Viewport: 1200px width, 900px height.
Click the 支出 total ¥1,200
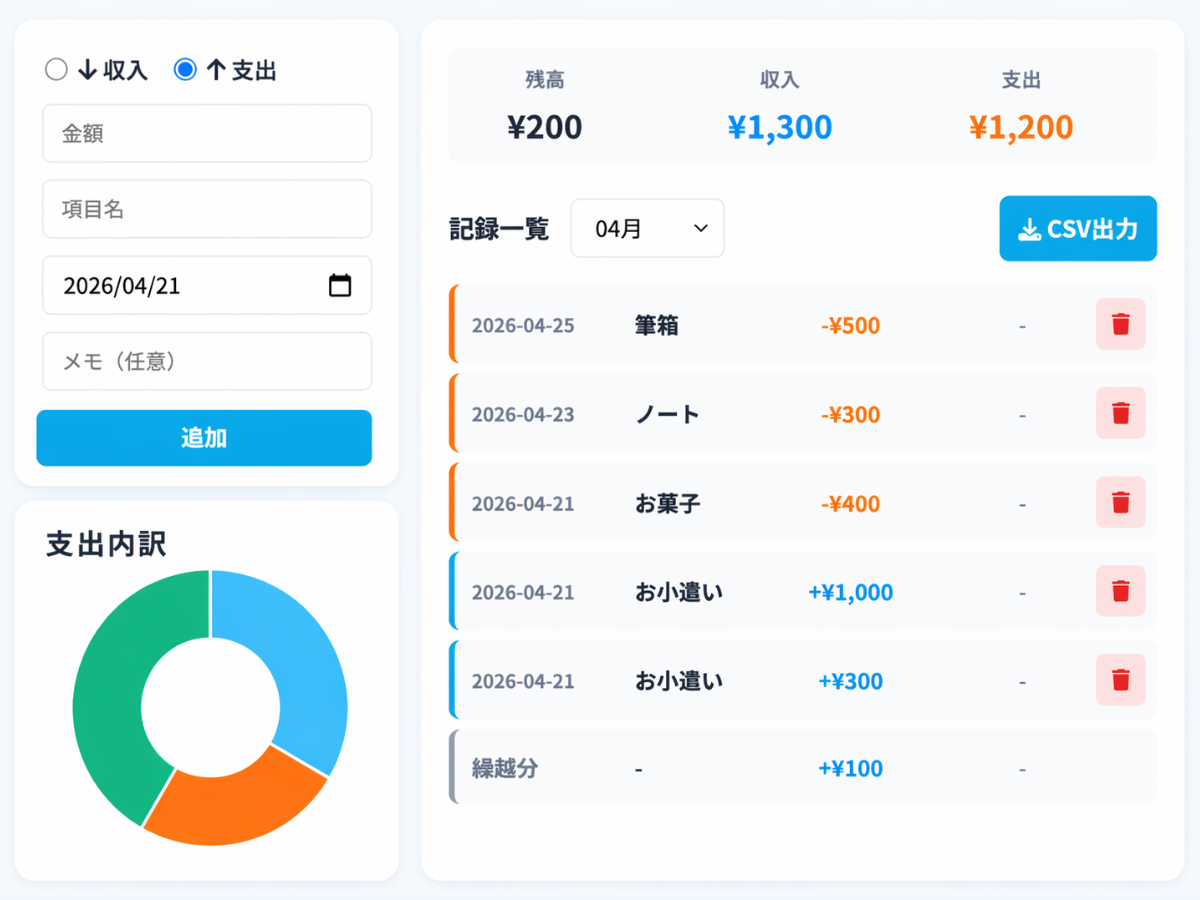click(1021, 127)
